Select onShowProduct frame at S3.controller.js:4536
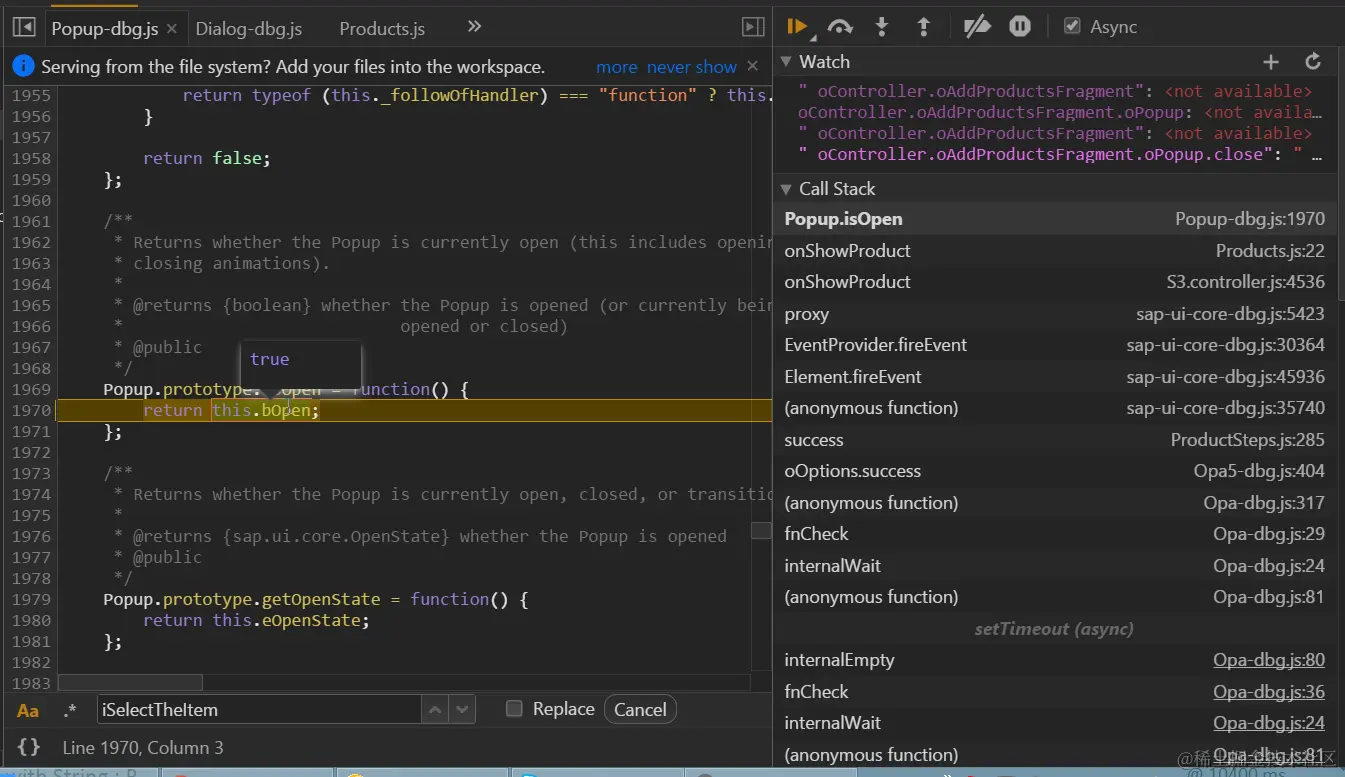 click(x=1055, y=282)
